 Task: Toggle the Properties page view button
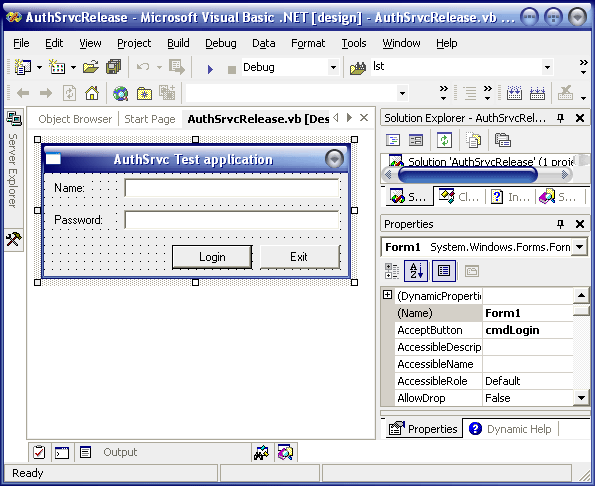point(444,271)
